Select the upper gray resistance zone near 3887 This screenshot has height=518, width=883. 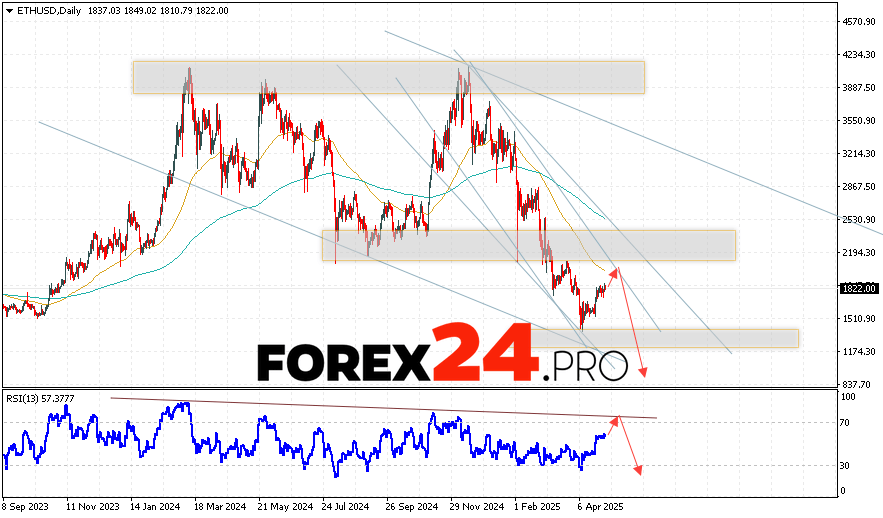pyautogui.click(x=388, y=77)
